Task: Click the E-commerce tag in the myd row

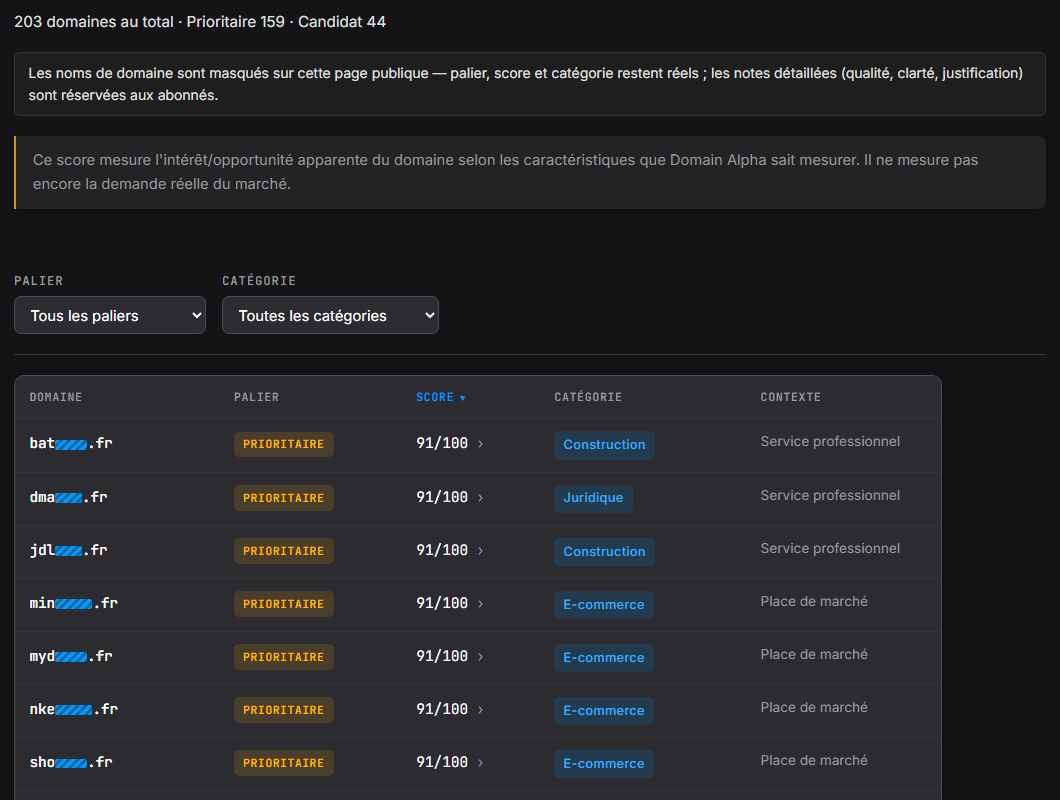Action: [x=604, y=657]
